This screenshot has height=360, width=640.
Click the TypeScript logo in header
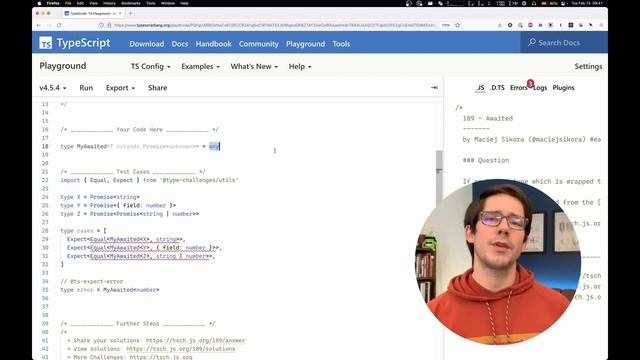point(75,43)
